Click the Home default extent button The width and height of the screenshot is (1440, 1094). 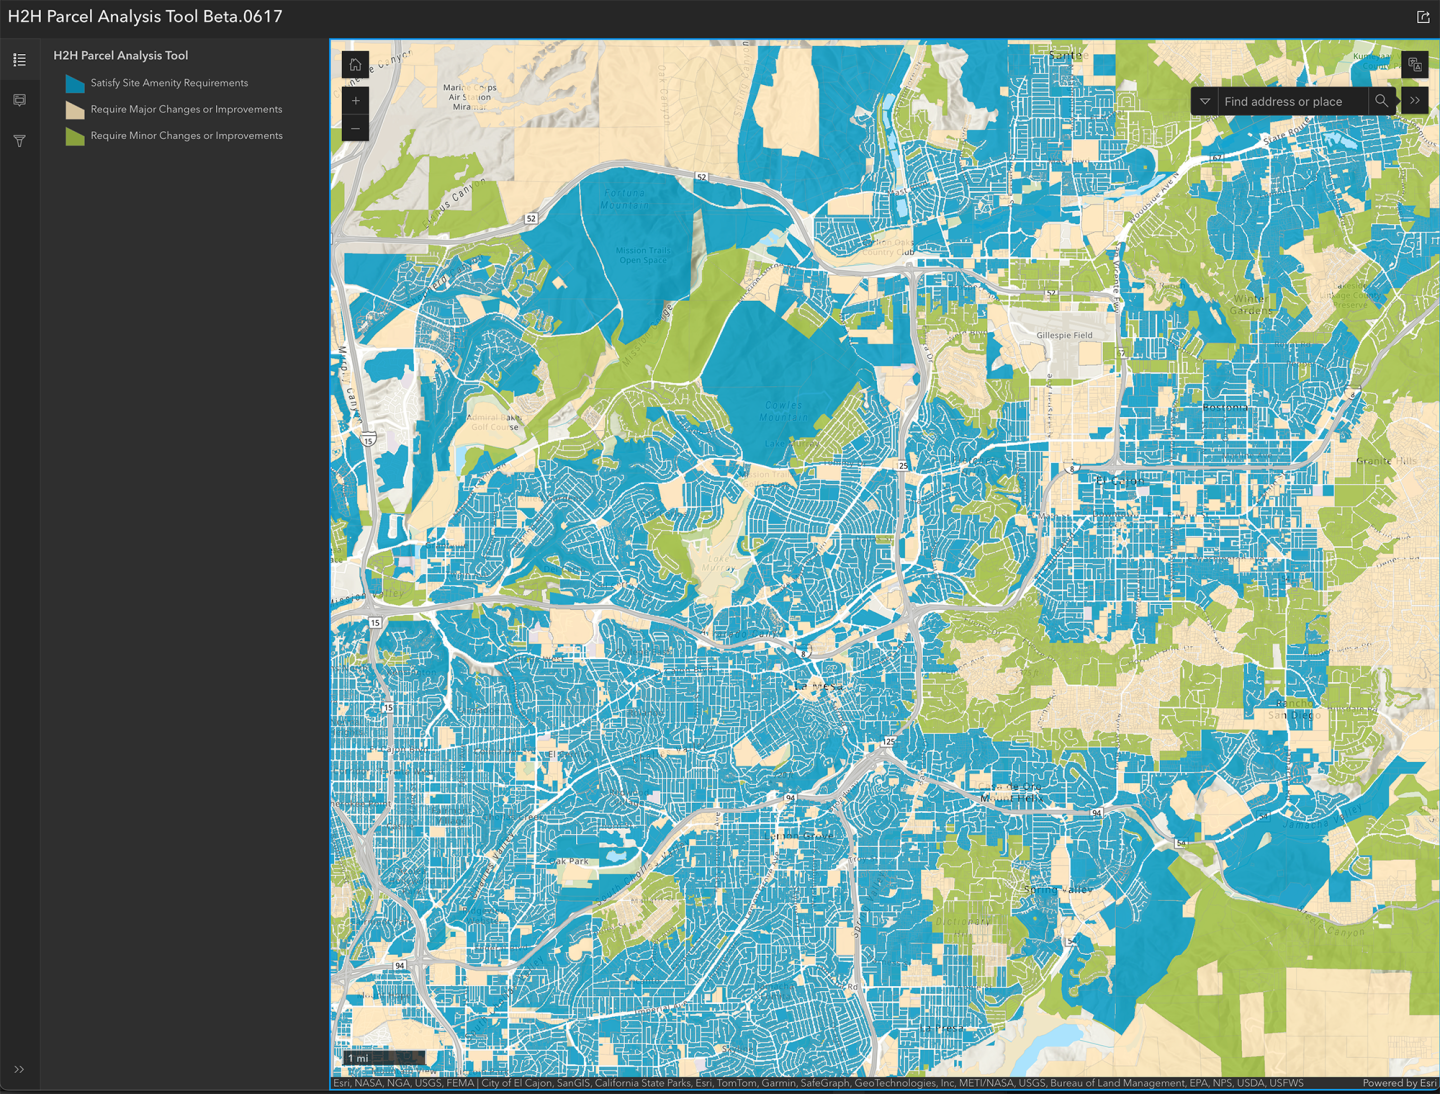pos(355,65)
